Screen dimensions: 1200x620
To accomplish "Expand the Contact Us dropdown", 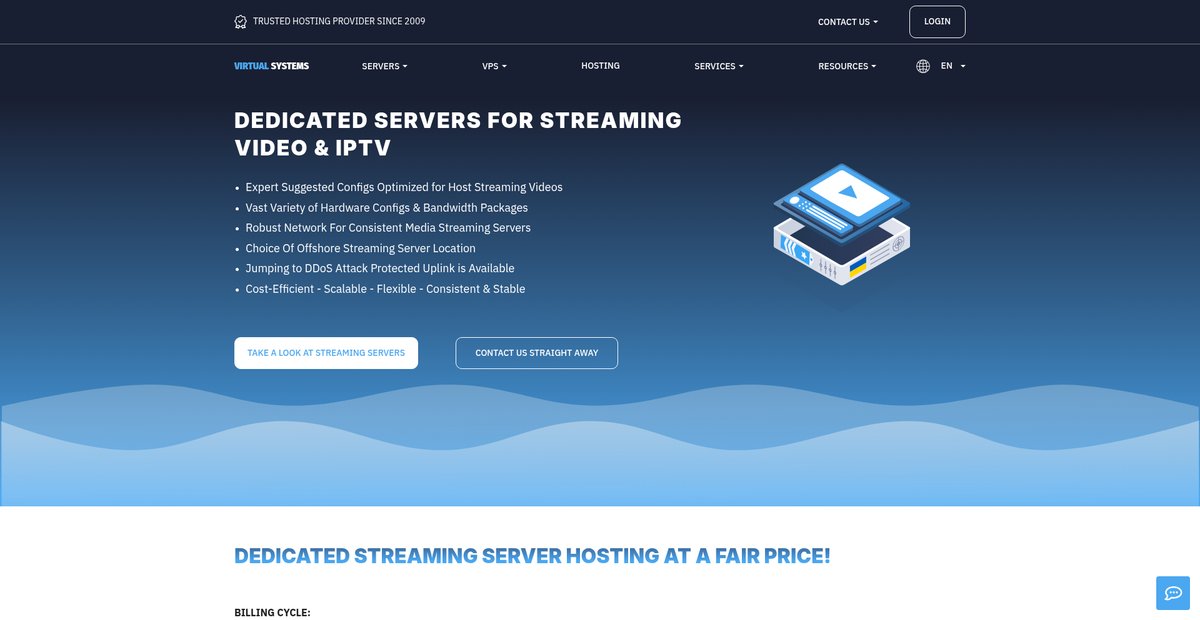I will (x=848, y=22).
